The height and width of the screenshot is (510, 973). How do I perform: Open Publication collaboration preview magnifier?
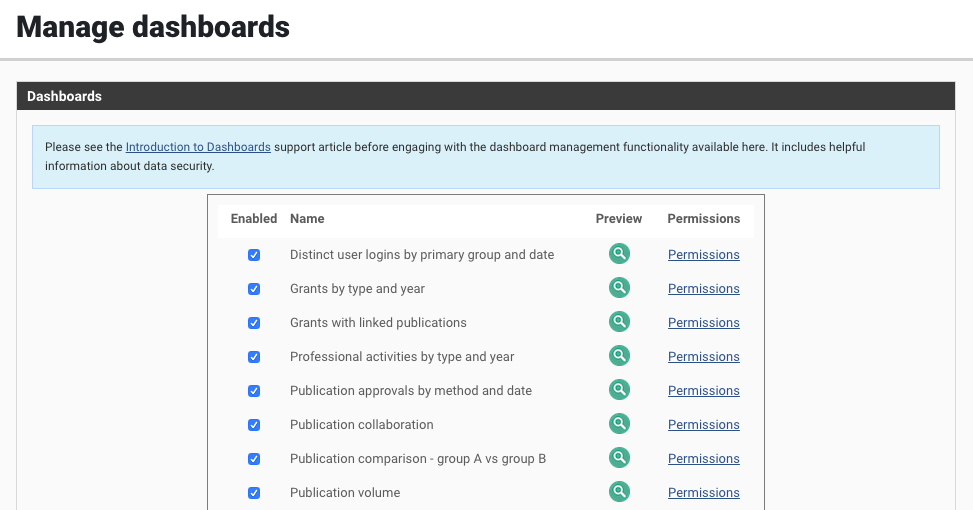pos(620,424)
